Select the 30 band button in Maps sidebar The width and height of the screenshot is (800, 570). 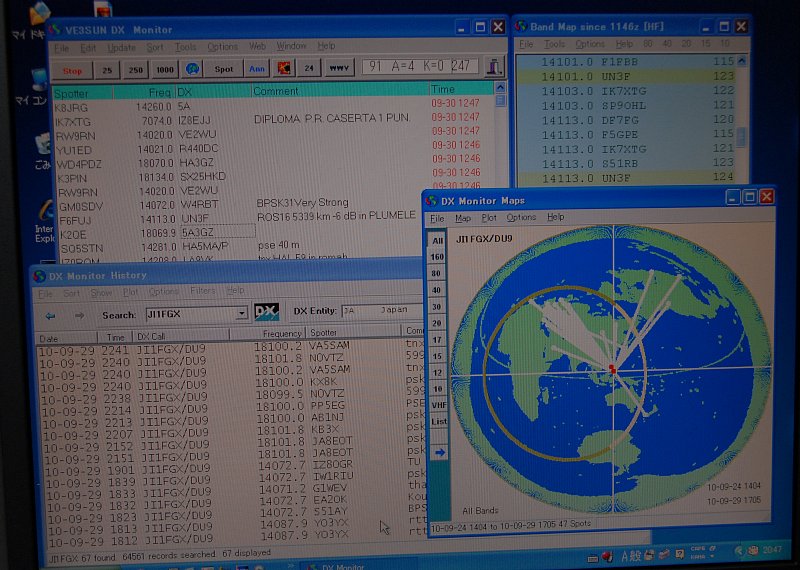point(437,307)
